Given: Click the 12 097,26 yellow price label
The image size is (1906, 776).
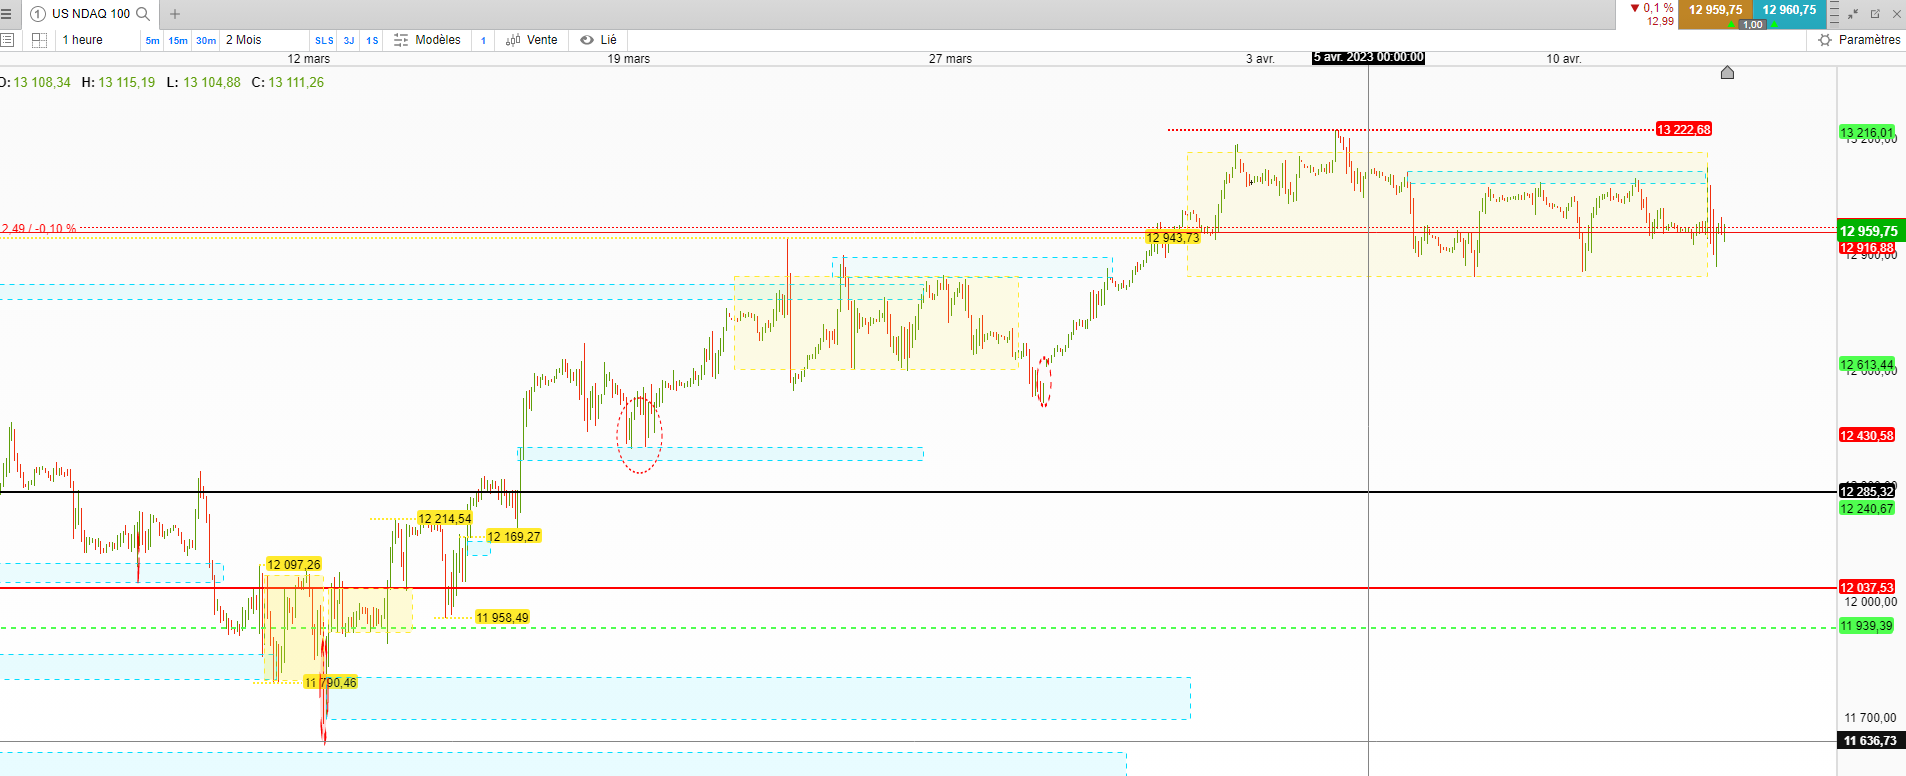Looking at the screenshot, I should click(x=294, y=565).
